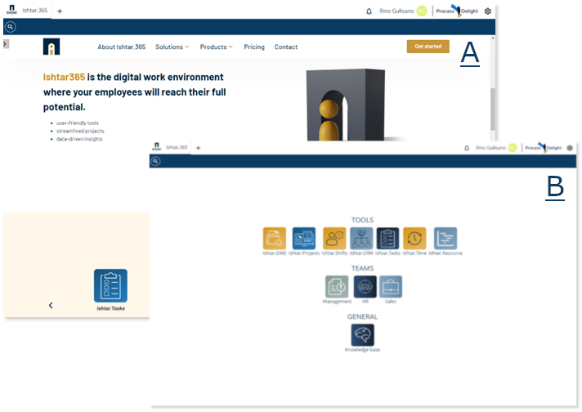The image size is (582, 412).
Task: Open the HR team icon
Action: pyautogui.click(x=365, y=287)
